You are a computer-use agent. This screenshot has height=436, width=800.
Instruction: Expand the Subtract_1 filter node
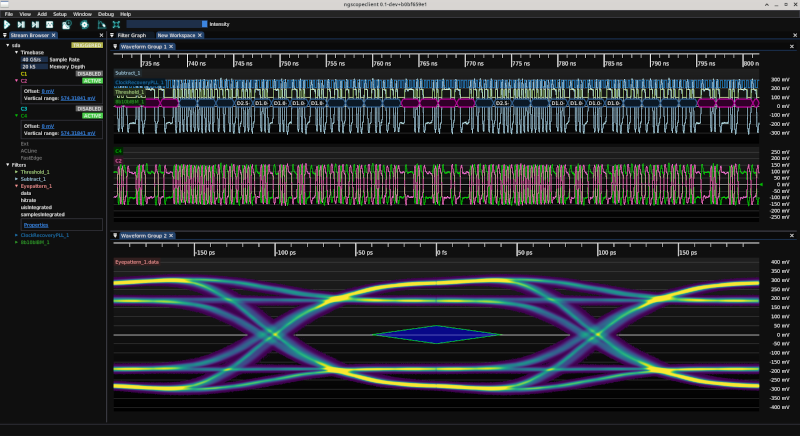[x=16, y=179]
